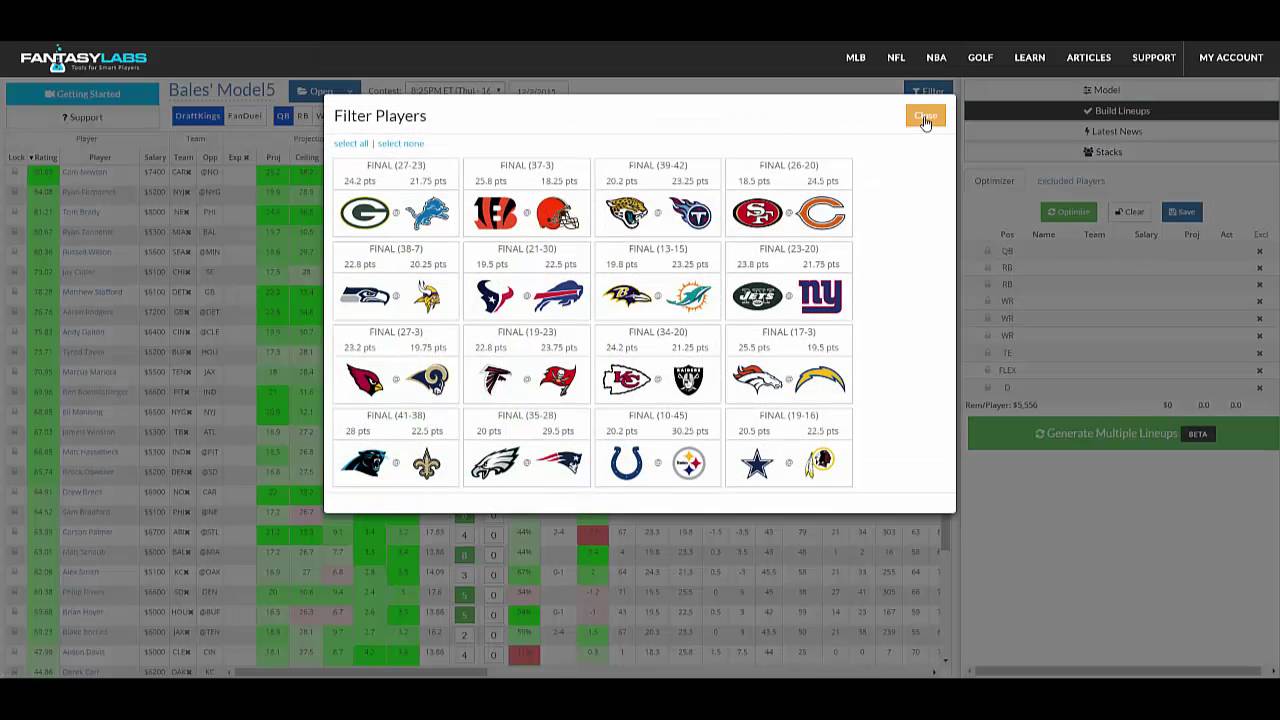
Task: Select the Chicago Bears logo
Action: click(821, 213)
